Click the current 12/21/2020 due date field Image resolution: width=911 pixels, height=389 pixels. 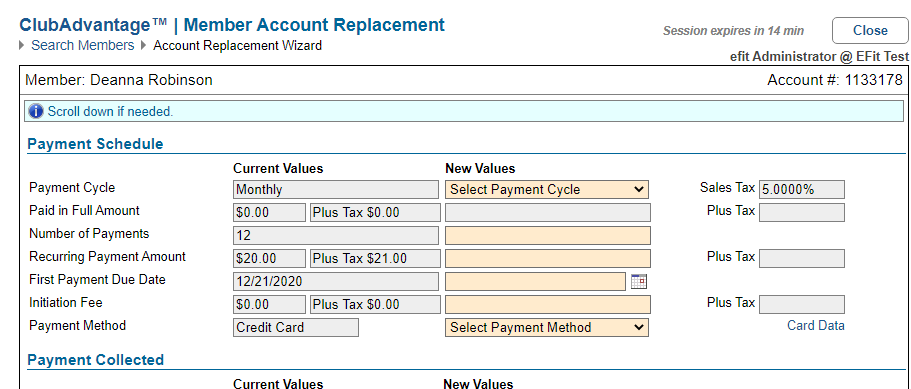click(x=336, y=282)
